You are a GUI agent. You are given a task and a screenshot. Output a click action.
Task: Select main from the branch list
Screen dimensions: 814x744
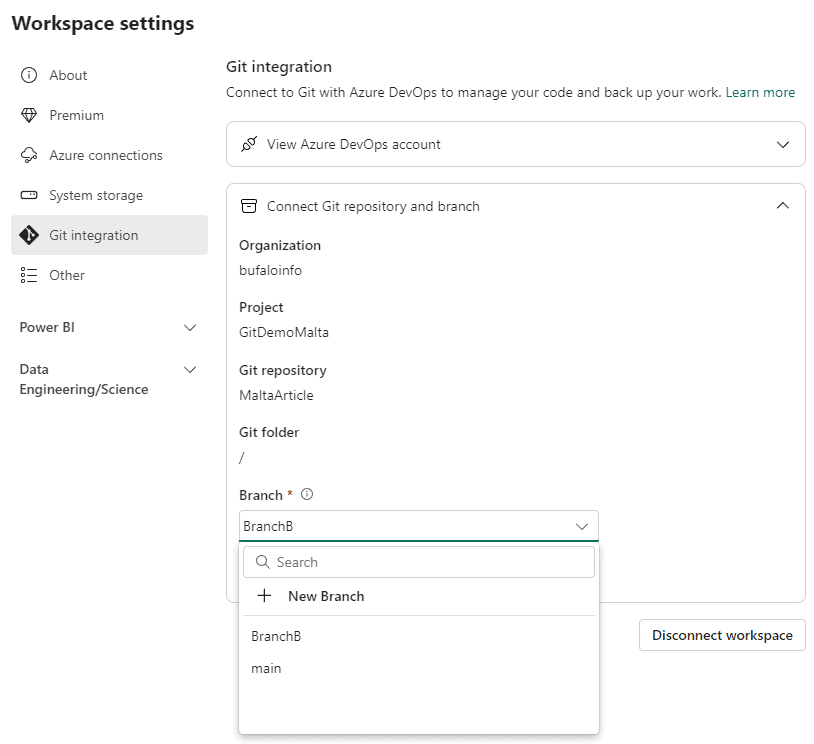tap(418, 669)
